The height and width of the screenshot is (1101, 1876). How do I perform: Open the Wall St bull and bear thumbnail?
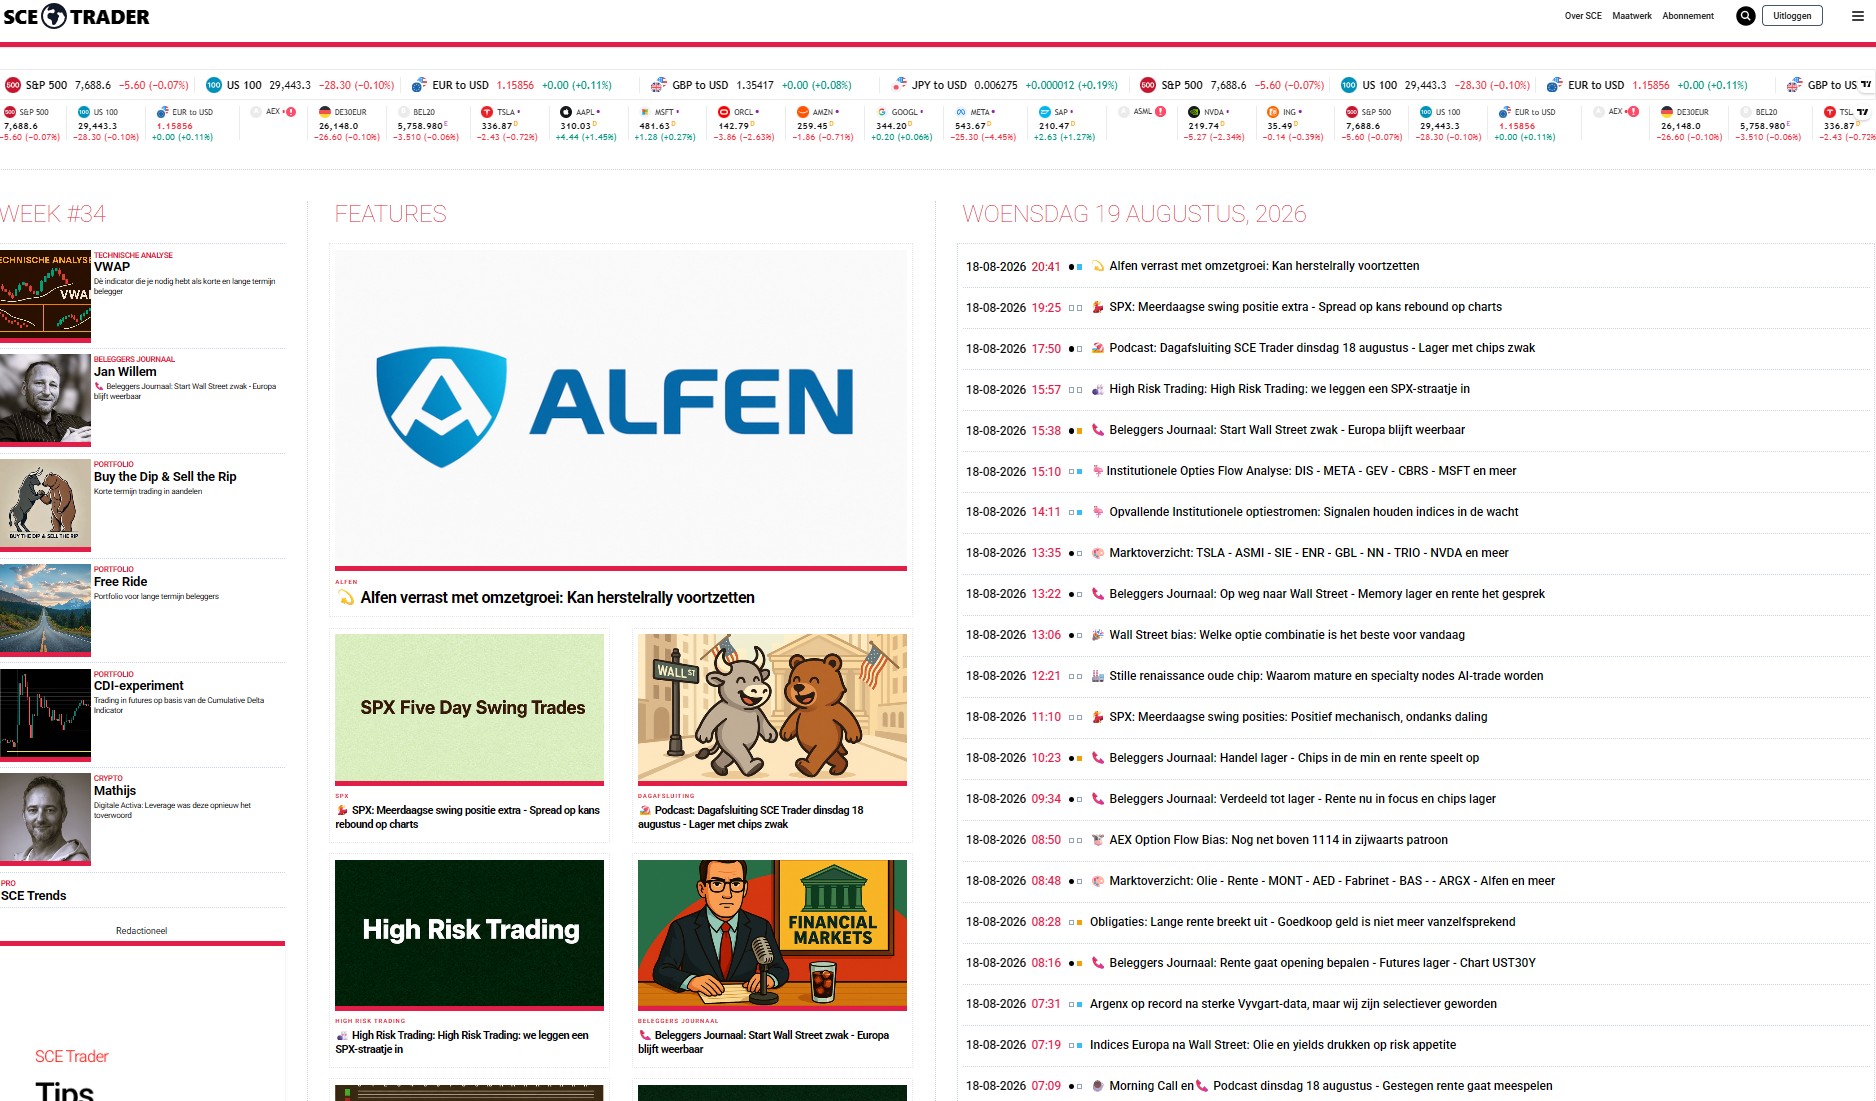[x=772, y=708]
